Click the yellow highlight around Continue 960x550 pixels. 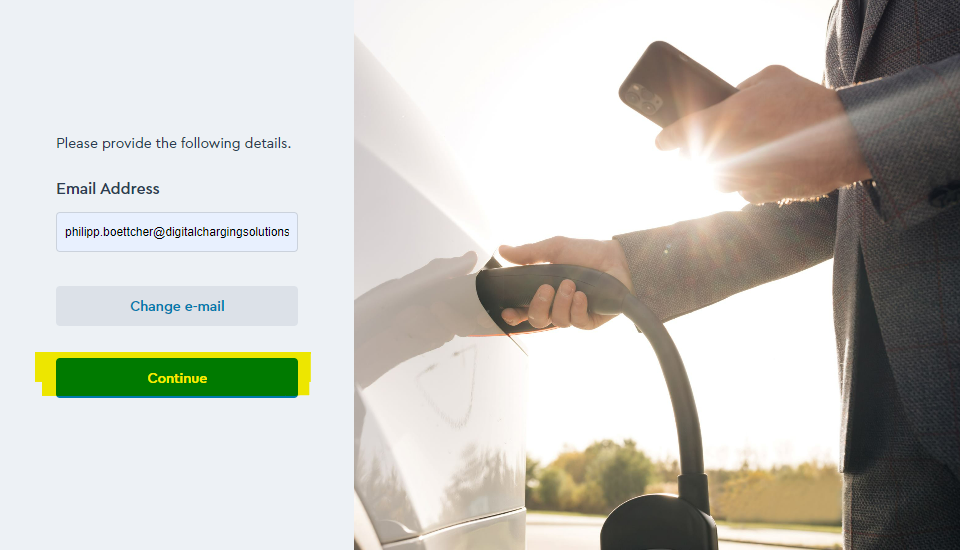click(173, 374)
